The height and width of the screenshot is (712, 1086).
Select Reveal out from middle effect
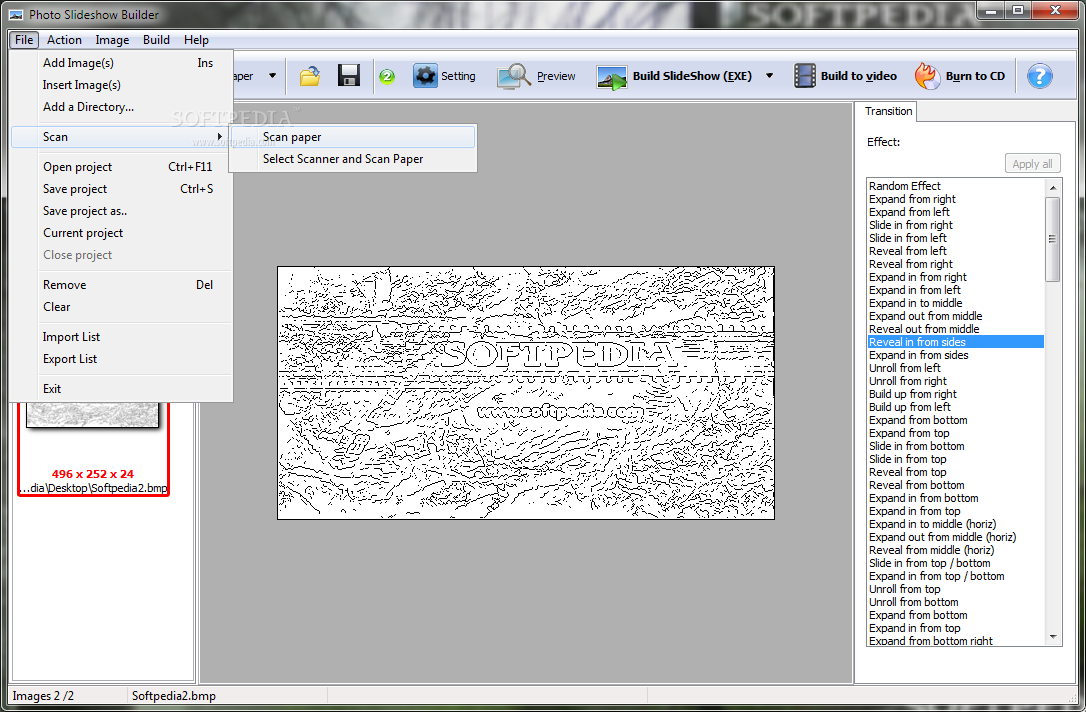coord(956,329)
